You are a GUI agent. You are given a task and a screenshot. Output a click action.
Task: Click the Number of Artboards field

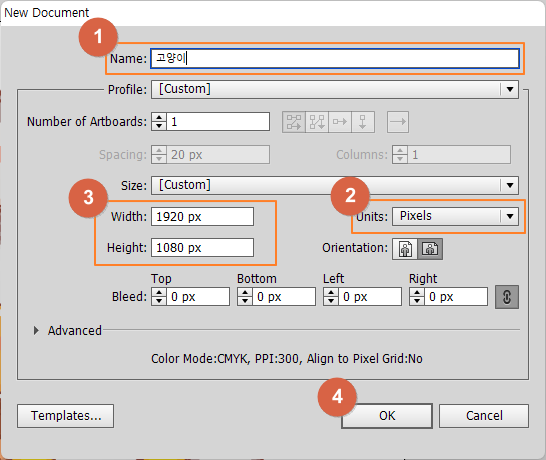(218, 122)
